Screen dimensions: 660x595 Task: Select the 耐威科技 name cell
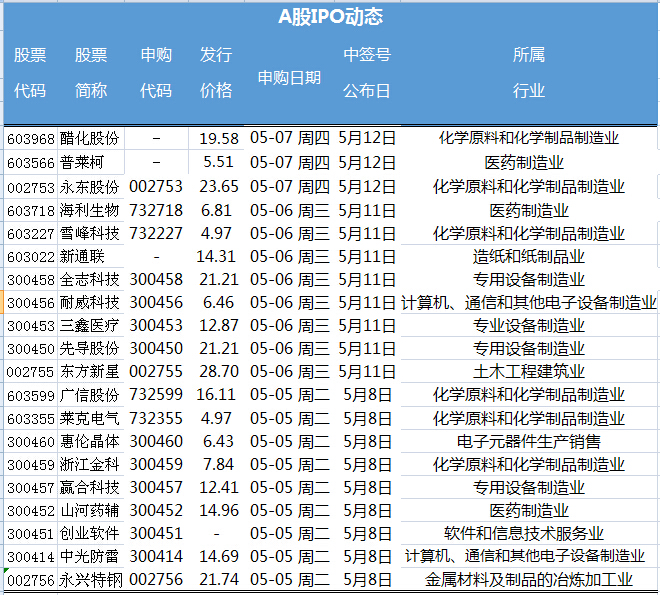(x=90, y=303)
